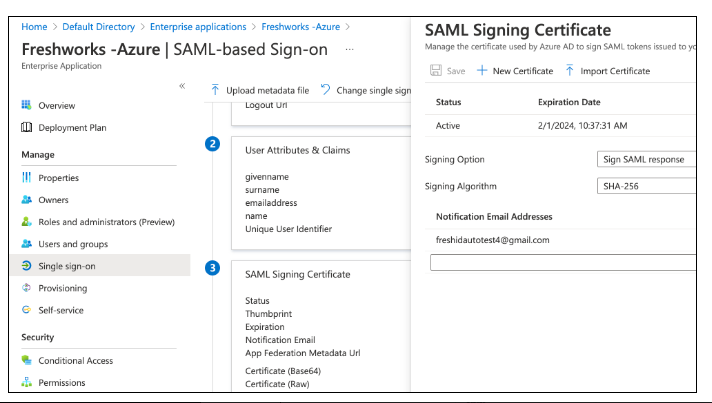Click the Provisioning icon
This screenshot has height=403, width=712.
[26, 288]
